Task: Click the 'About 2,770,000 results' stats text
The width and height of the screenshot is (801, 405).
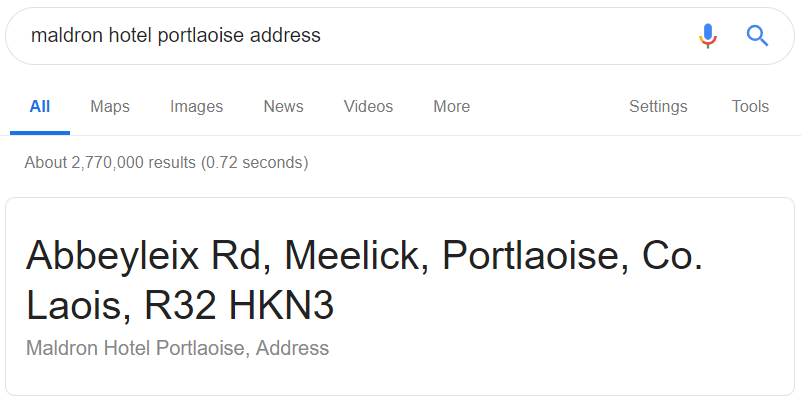Action: click(x=110, y=162)
